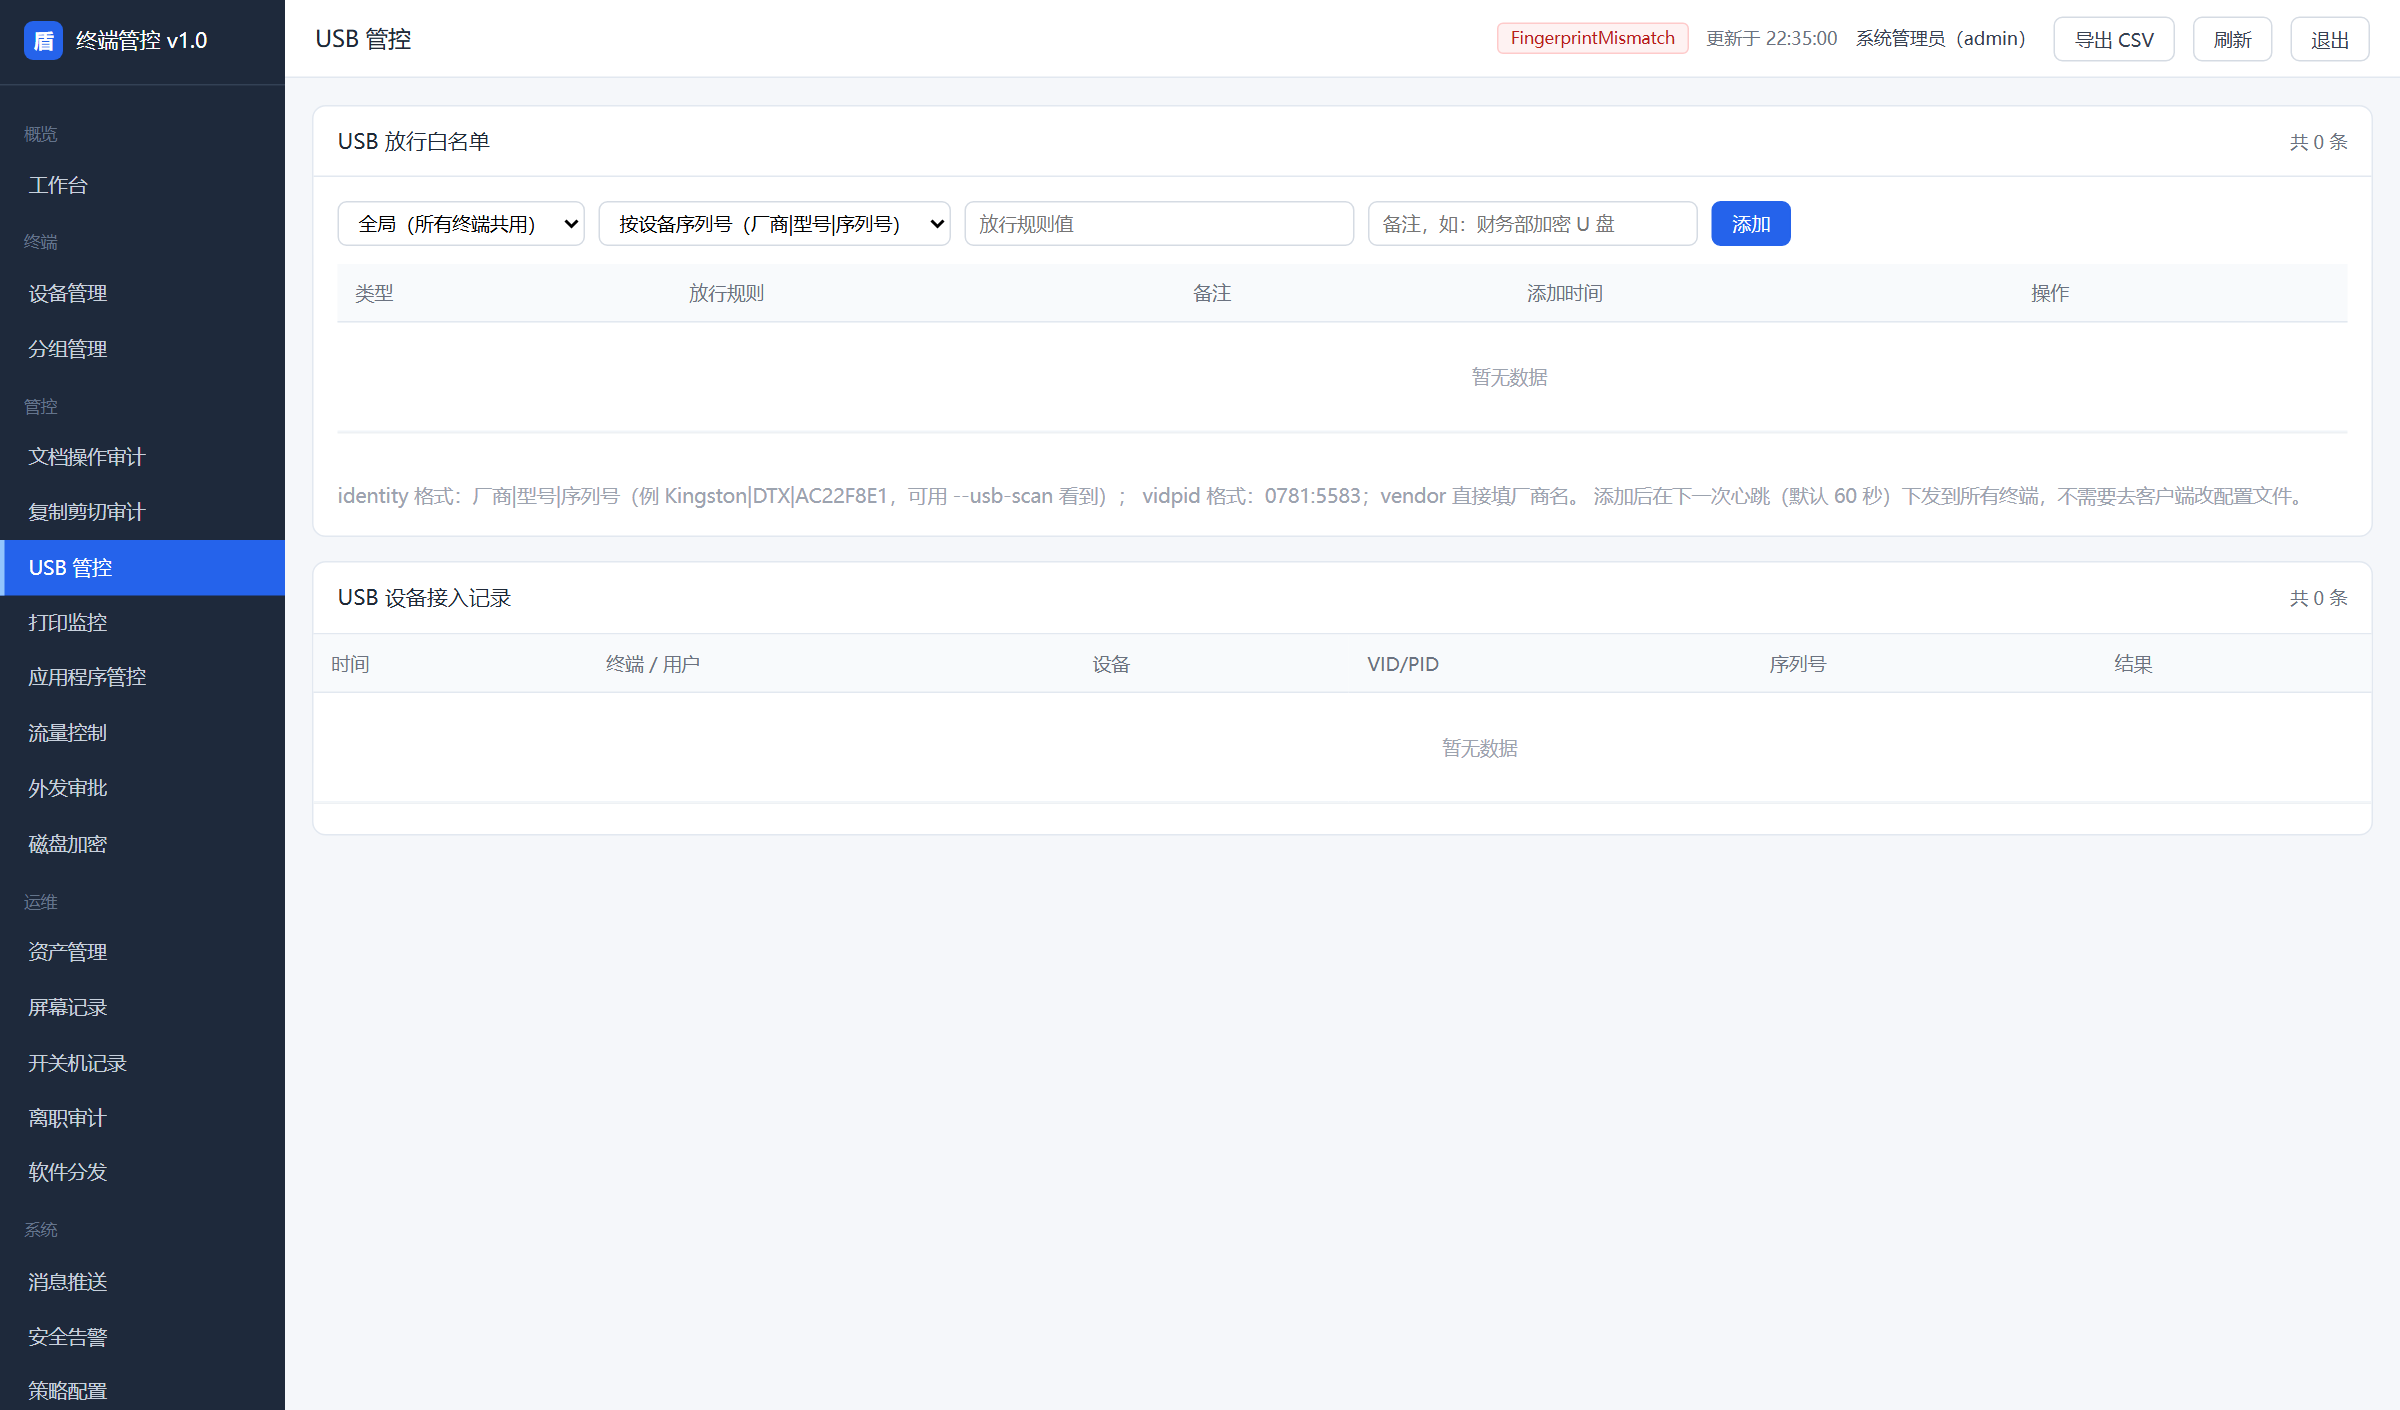Open 设备管理 in the sidebar
This screenshot has width=2400, height=1410.
coord(142,293)
